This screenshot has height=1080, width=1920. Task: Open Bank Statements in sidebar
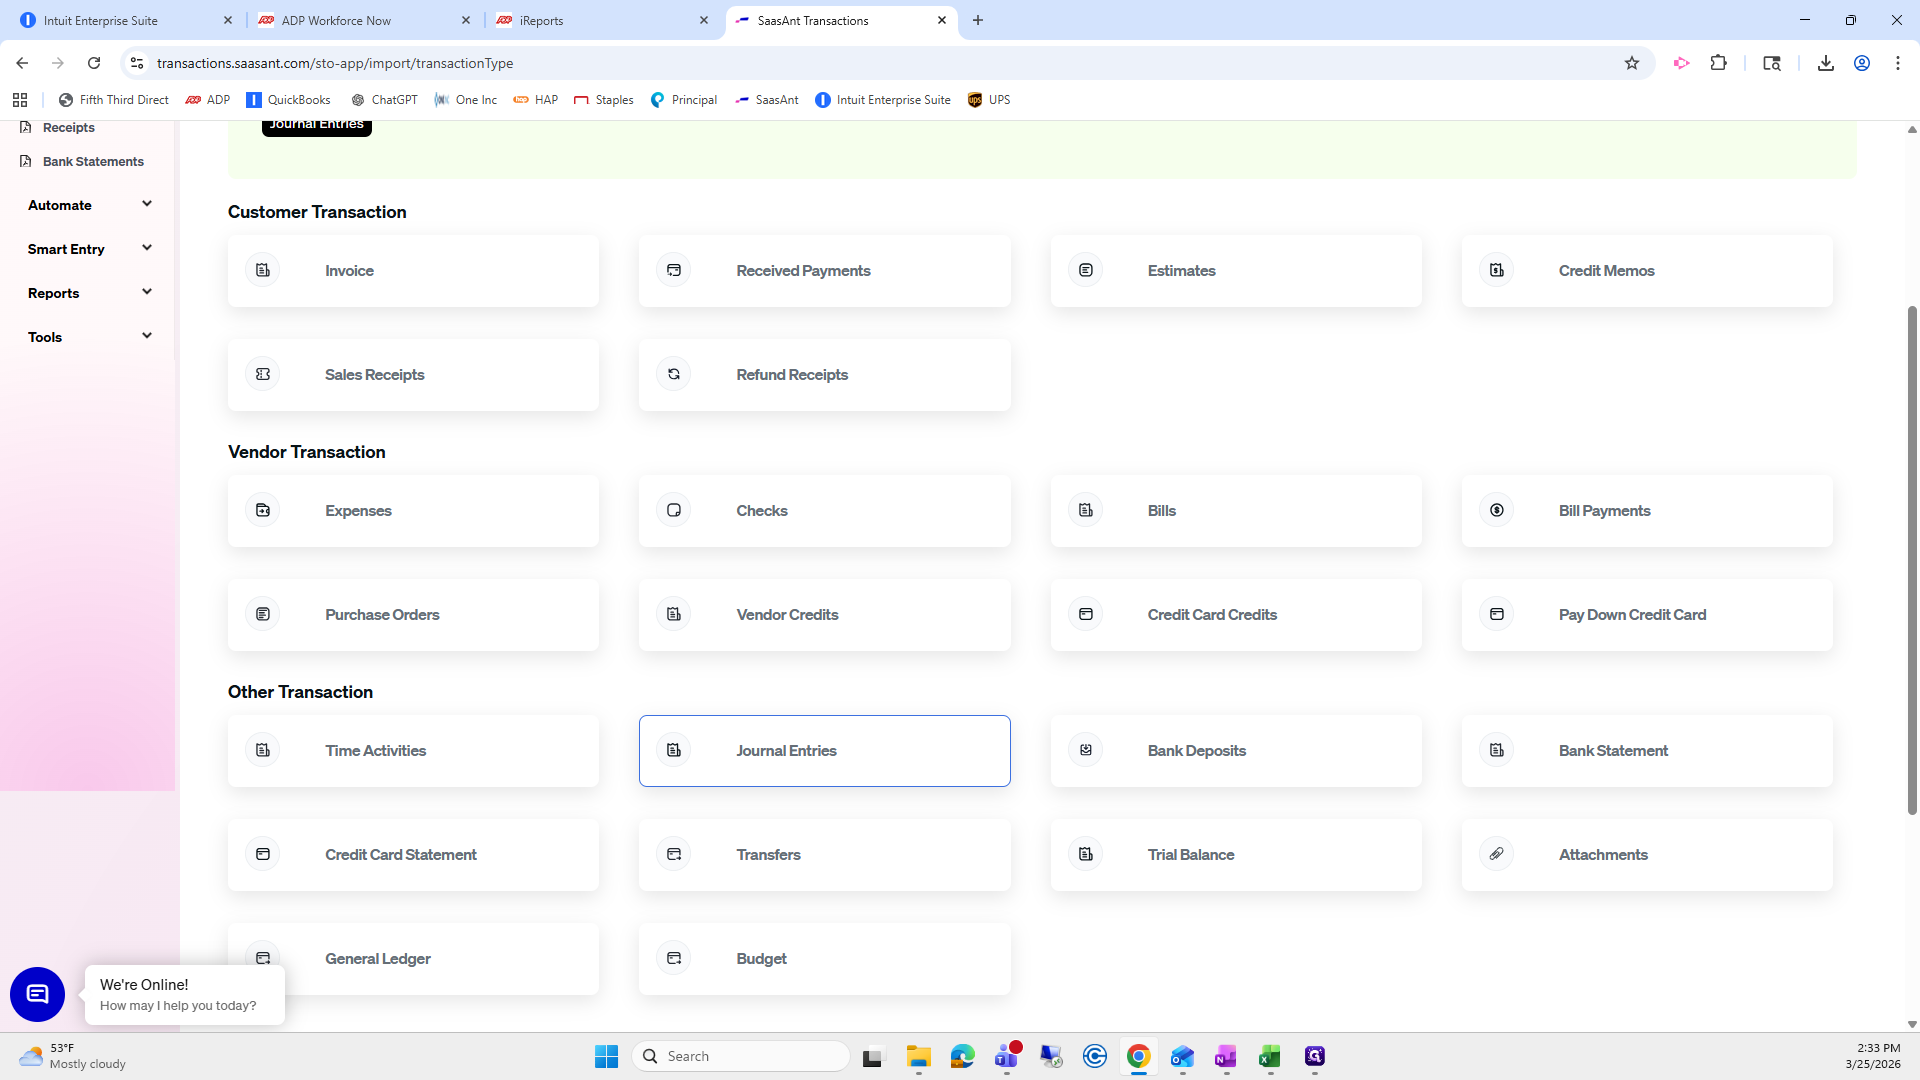93,161
